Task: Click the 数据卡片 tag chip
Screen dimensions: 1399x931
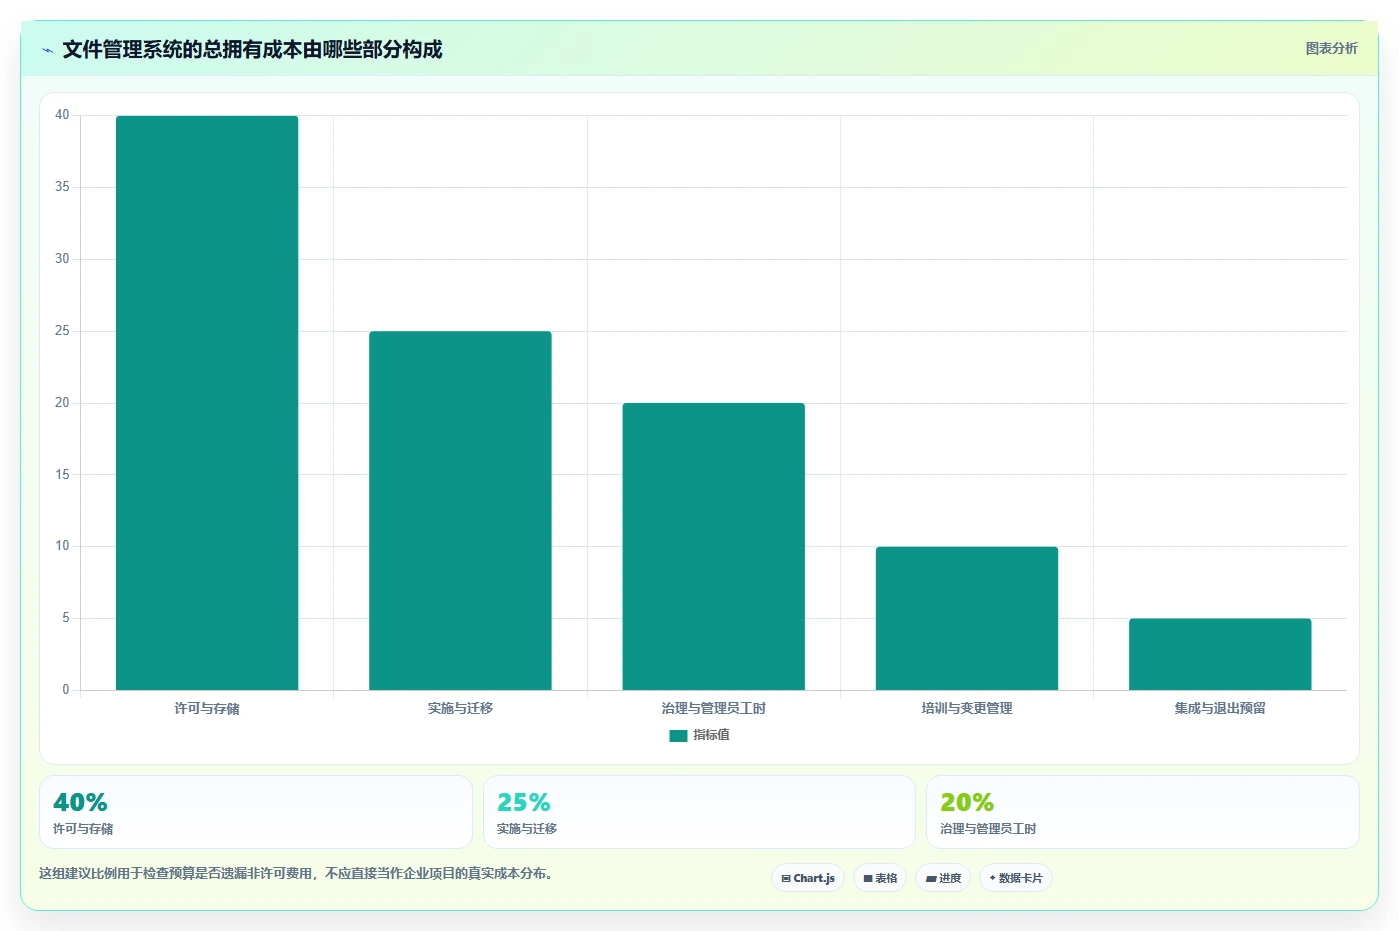Action: click(x=1016, y=878)
